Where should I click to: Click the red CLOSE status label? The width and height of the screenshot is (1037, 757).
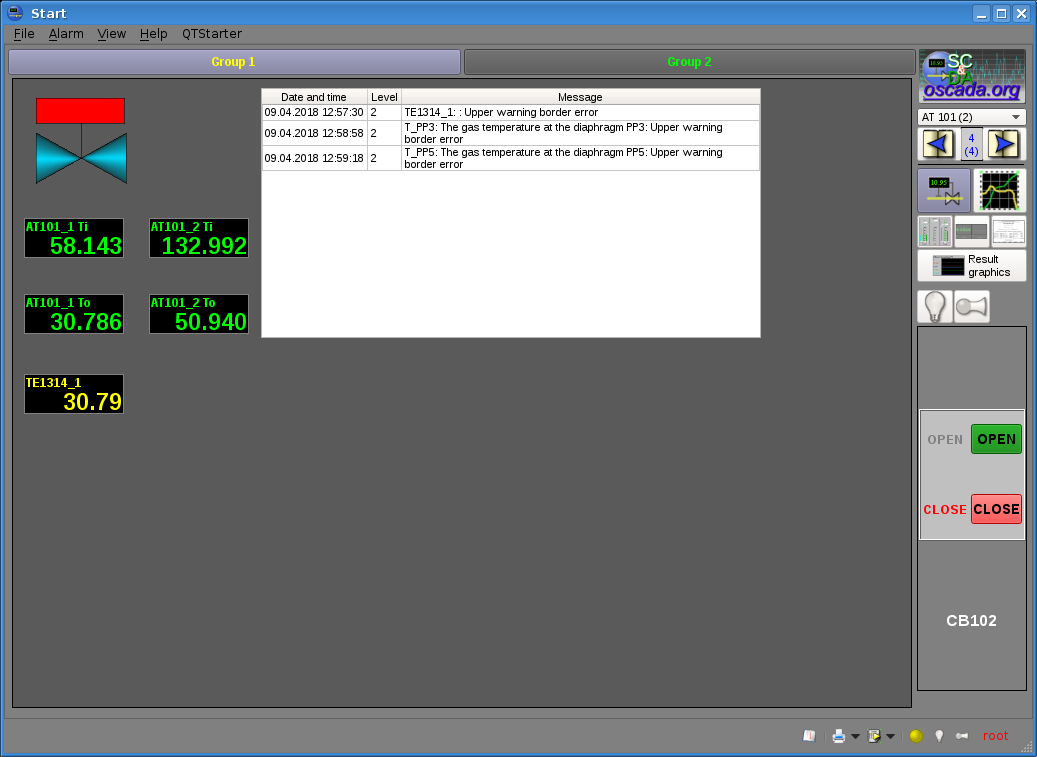tap(945, 510)
